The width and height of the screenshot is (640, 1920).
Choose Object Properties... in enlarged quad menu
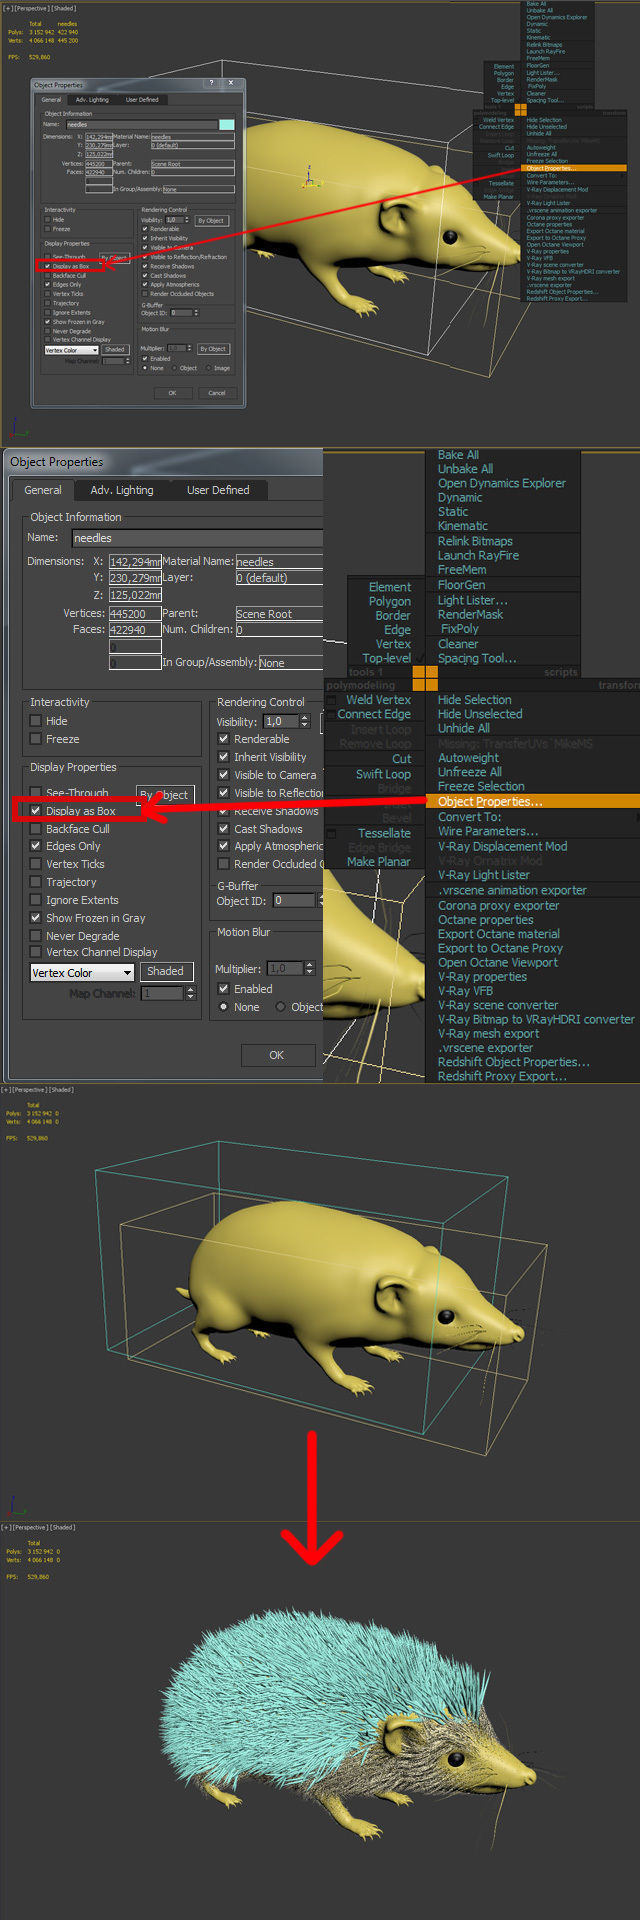point(490,801)
